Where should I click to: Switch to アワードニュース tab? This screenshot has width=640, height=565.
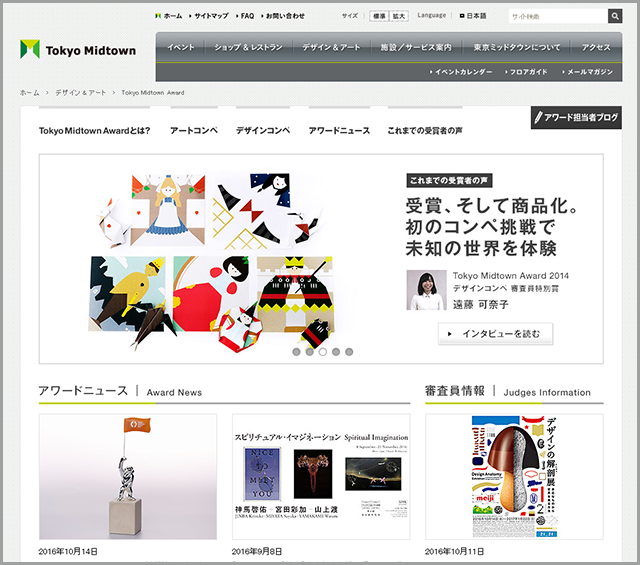tap(339, 131)
